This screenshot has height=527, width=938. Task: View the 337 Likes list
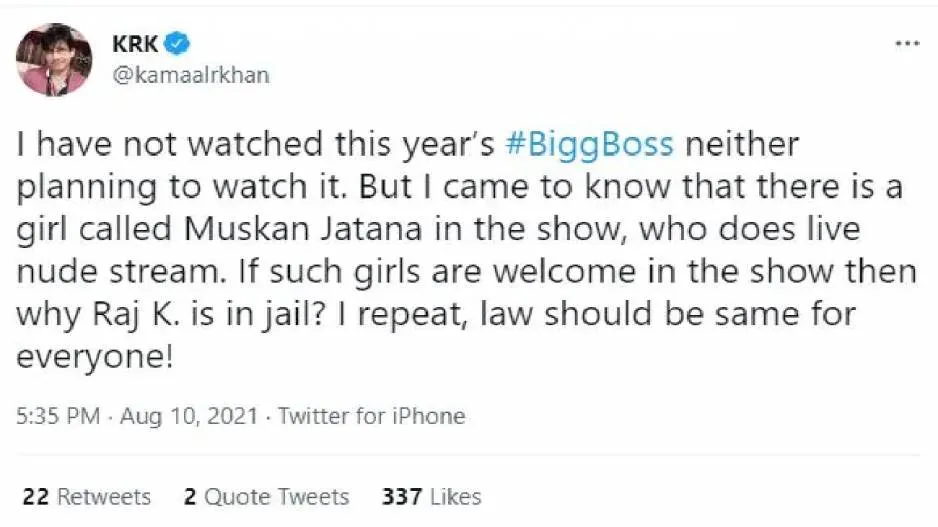coord(431,496)
